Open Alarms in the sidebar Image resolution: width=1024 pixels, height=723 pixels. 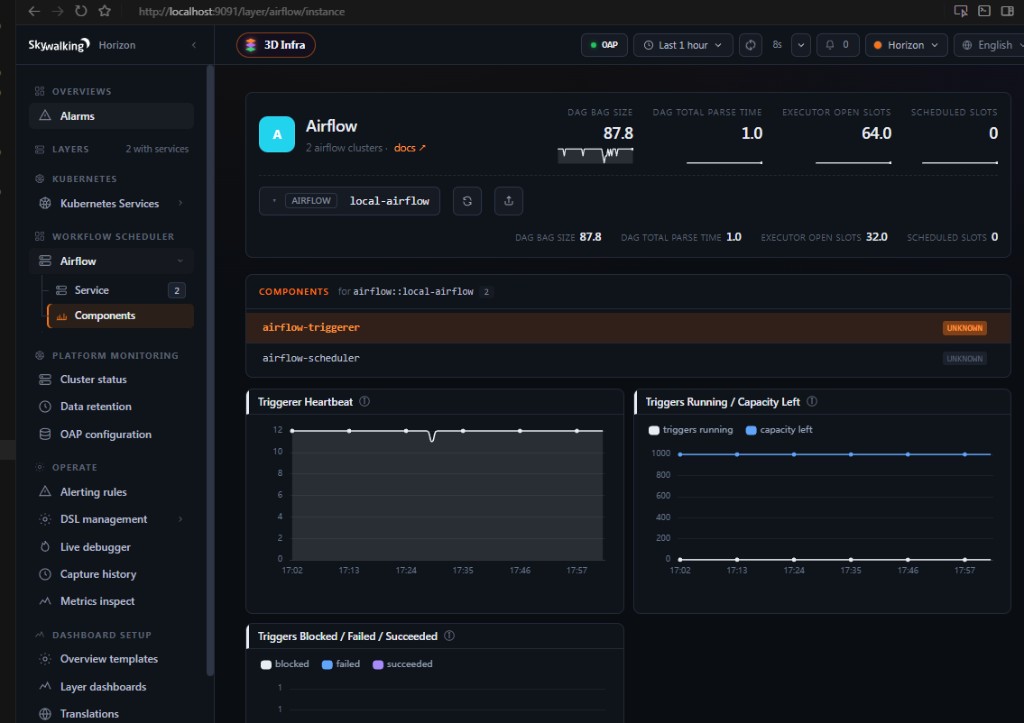pyautogui.click(x=111, y=116)
